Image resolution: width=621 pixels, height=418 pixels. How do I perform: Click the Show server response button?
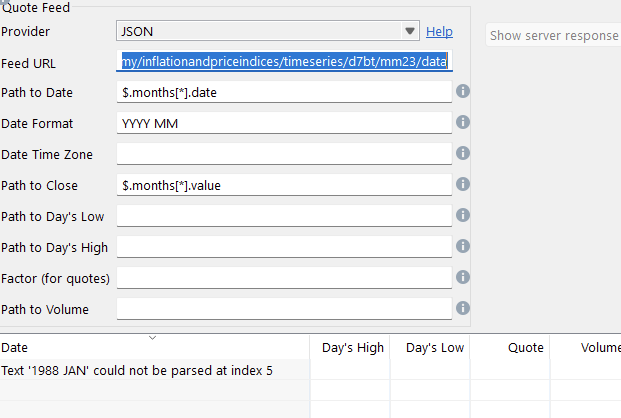pyautogui.click(x=553, y=35)
